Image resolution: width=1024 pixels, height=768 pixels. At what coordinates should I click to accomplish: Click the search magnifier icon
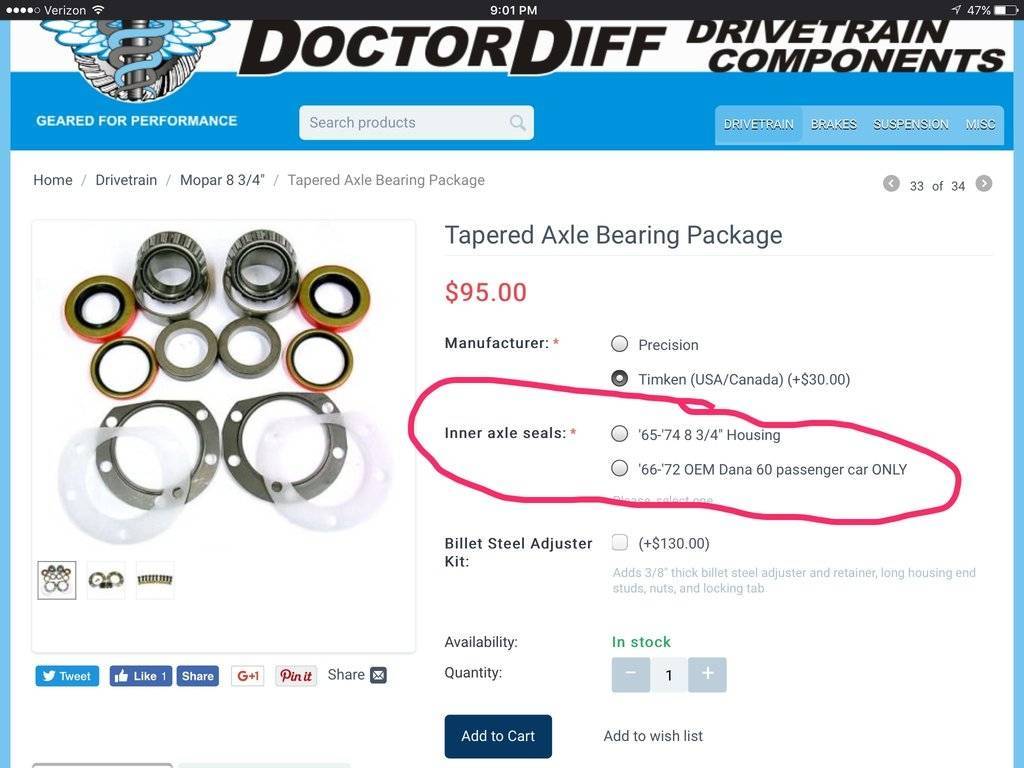517,122
